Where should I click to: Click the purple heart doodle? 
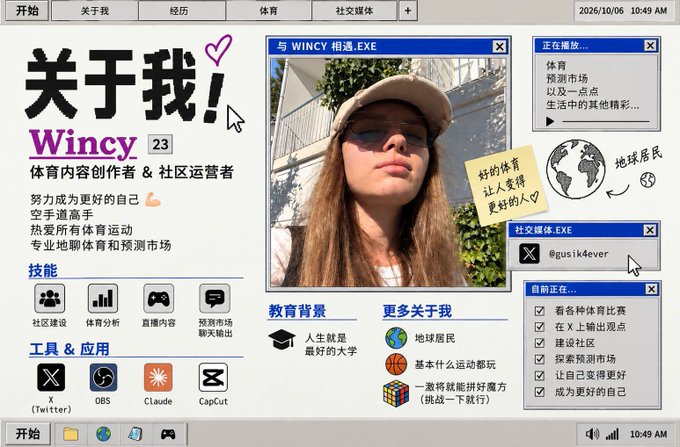point(218,50)
